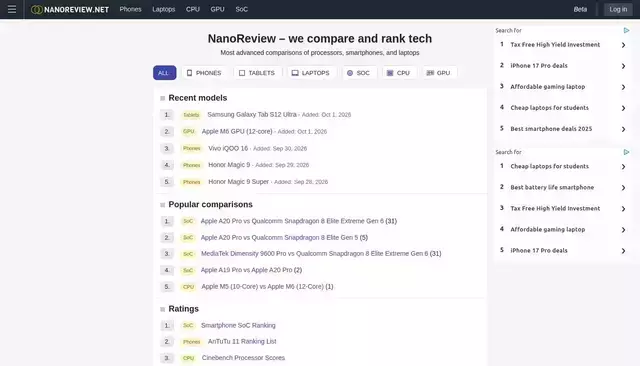Click chevron of second-block iPhone 17 Pro deals

pyautogui.click(x=623, y=251)
